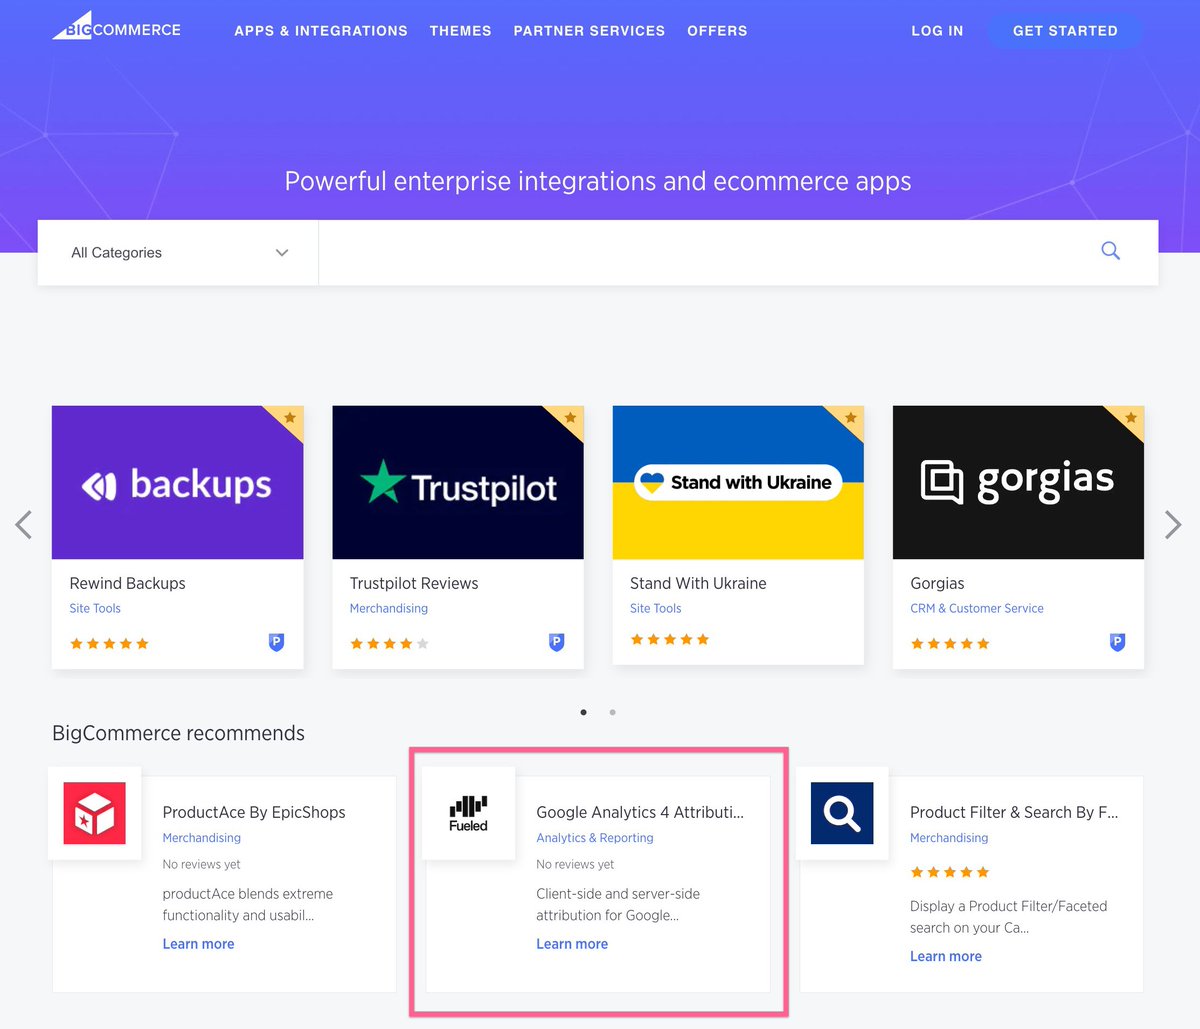The image size is (1200, 1029).
Task: Click the featured star ribbon on Rewind Backups
Action: 288,419
